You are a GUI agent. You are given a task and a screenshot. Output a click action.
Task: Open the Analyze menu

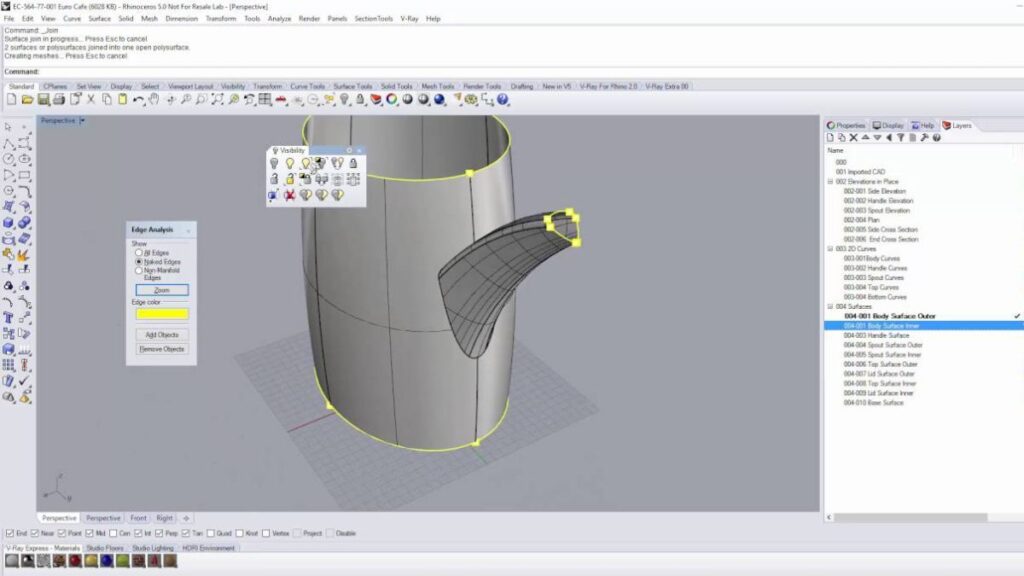[279, 18]
